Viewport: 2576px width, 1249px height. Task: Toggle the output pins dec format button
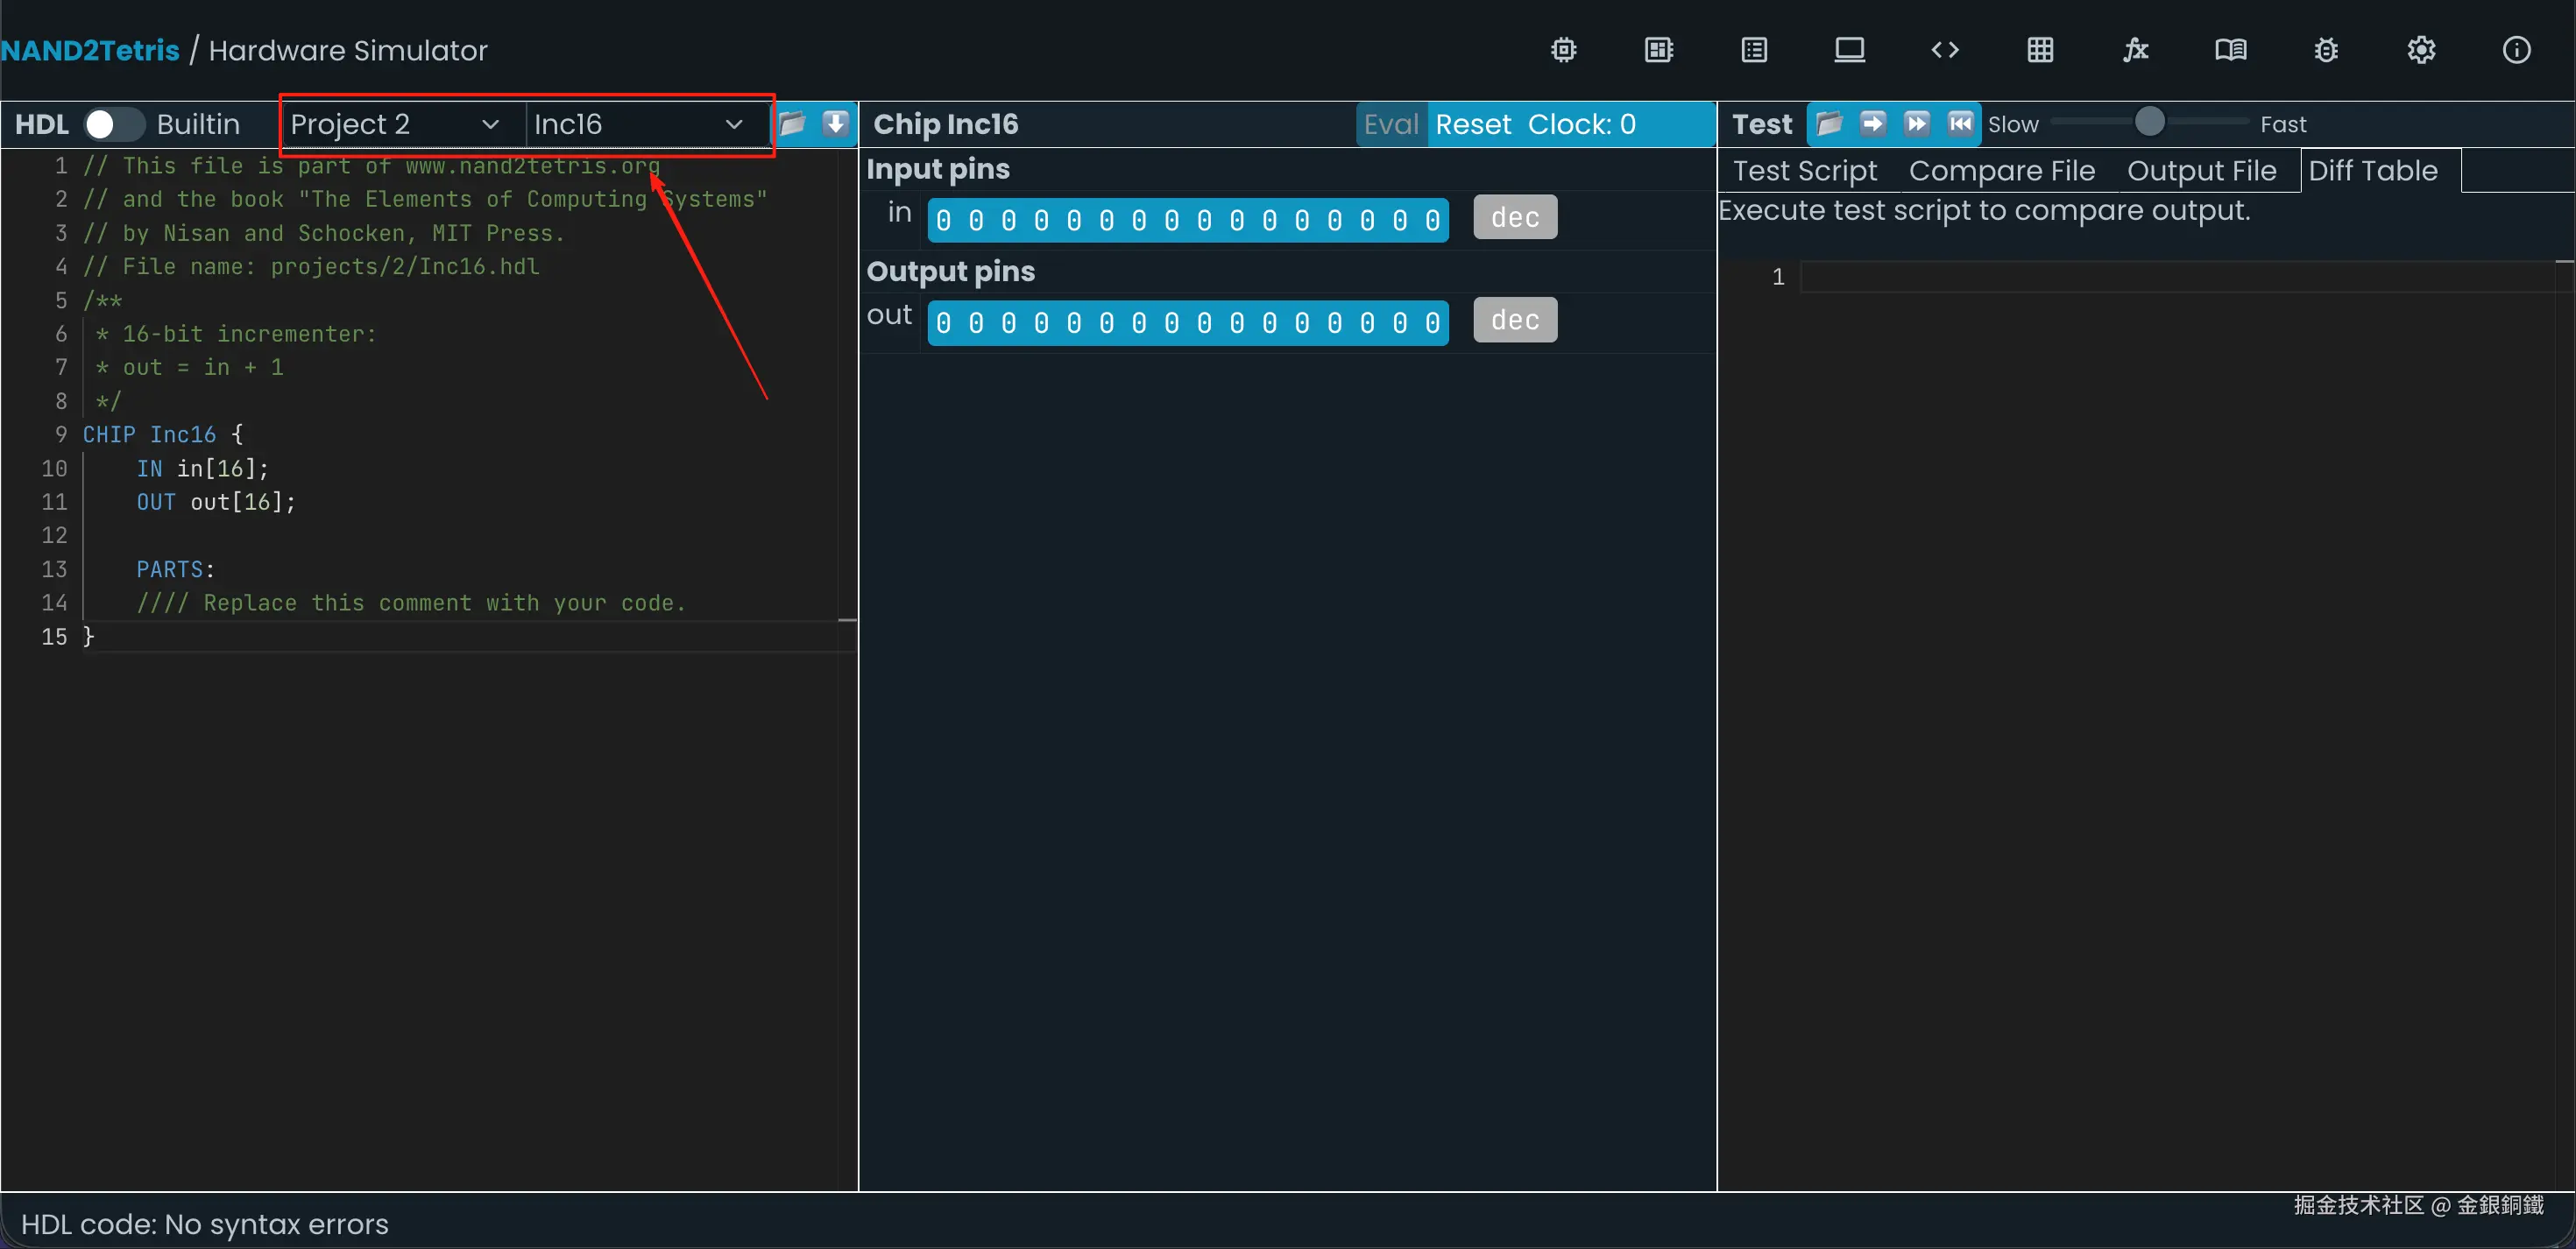pyautogui.click(x=1514, y=321)
